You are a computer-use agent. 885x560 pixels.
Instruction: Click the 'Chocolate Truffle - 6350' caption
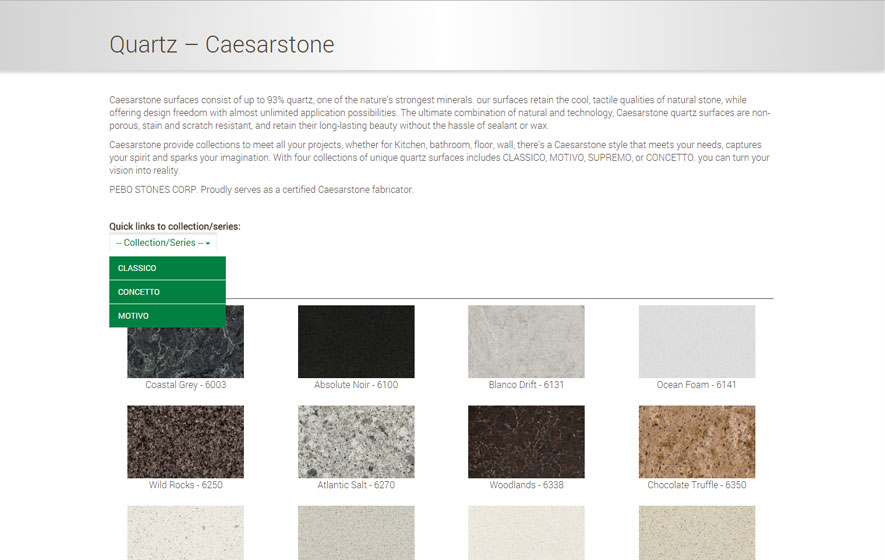tap(696, 484)
